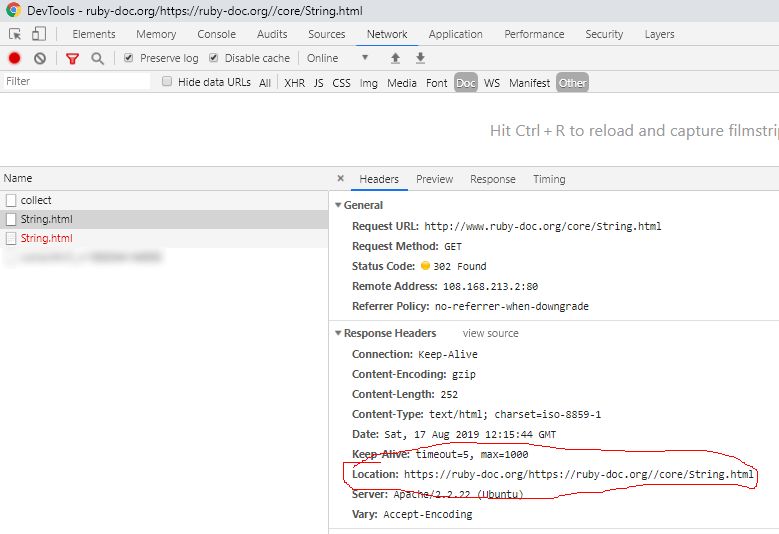This screenshot has width=779, height=534.
Task: Filter requests by Manifest
Action: [529, 83]
